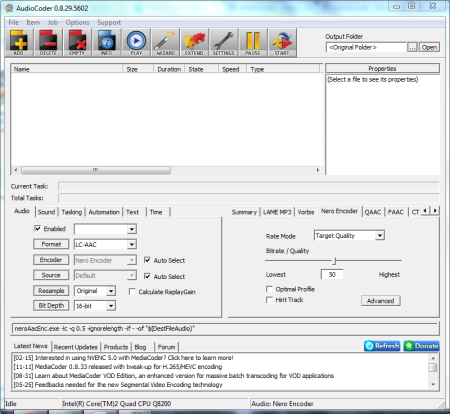Open the Support menu
The image size is (450, 414).
pyautogui.click(x=109, y=22)
